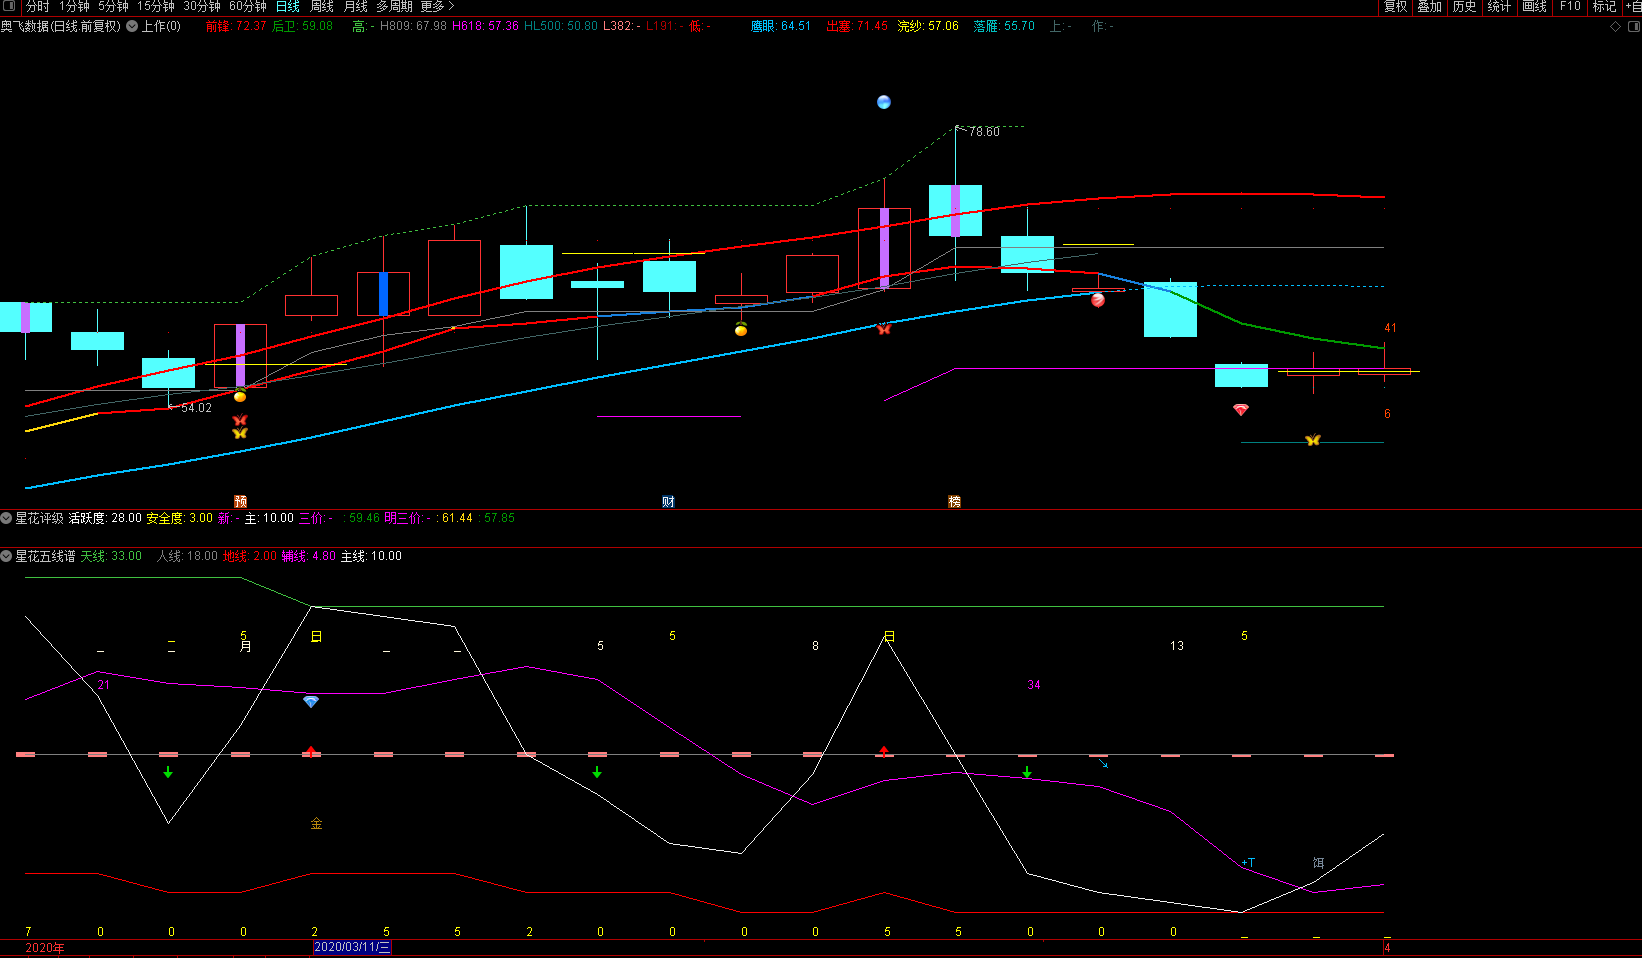
Task: Switch to the 1分钟 period tab
Action: pos(74,6)
